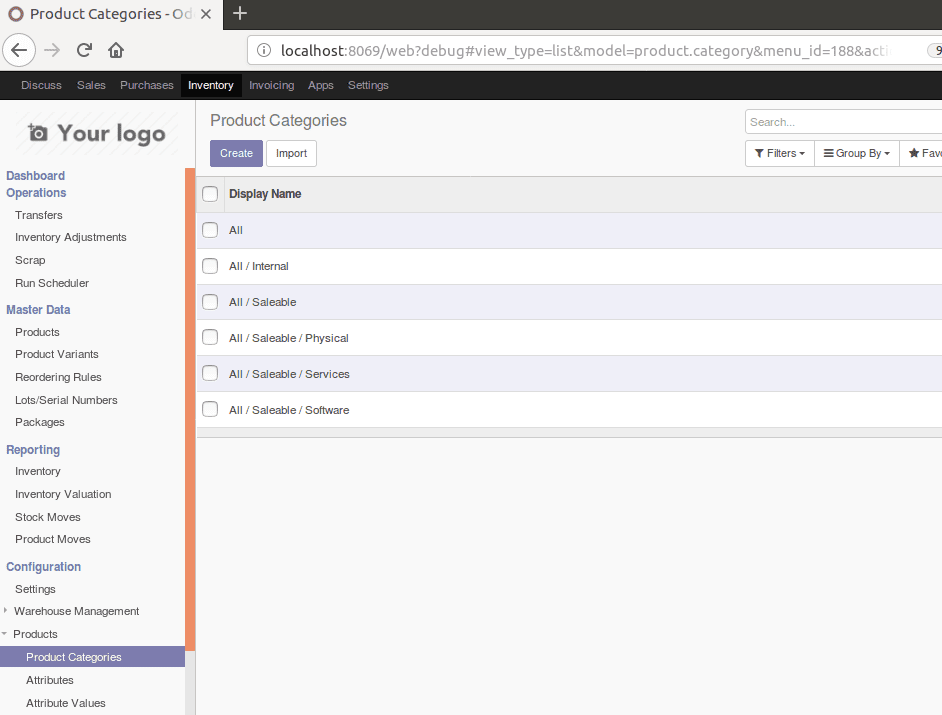Open the Group By dropdown

pos(857,153)
